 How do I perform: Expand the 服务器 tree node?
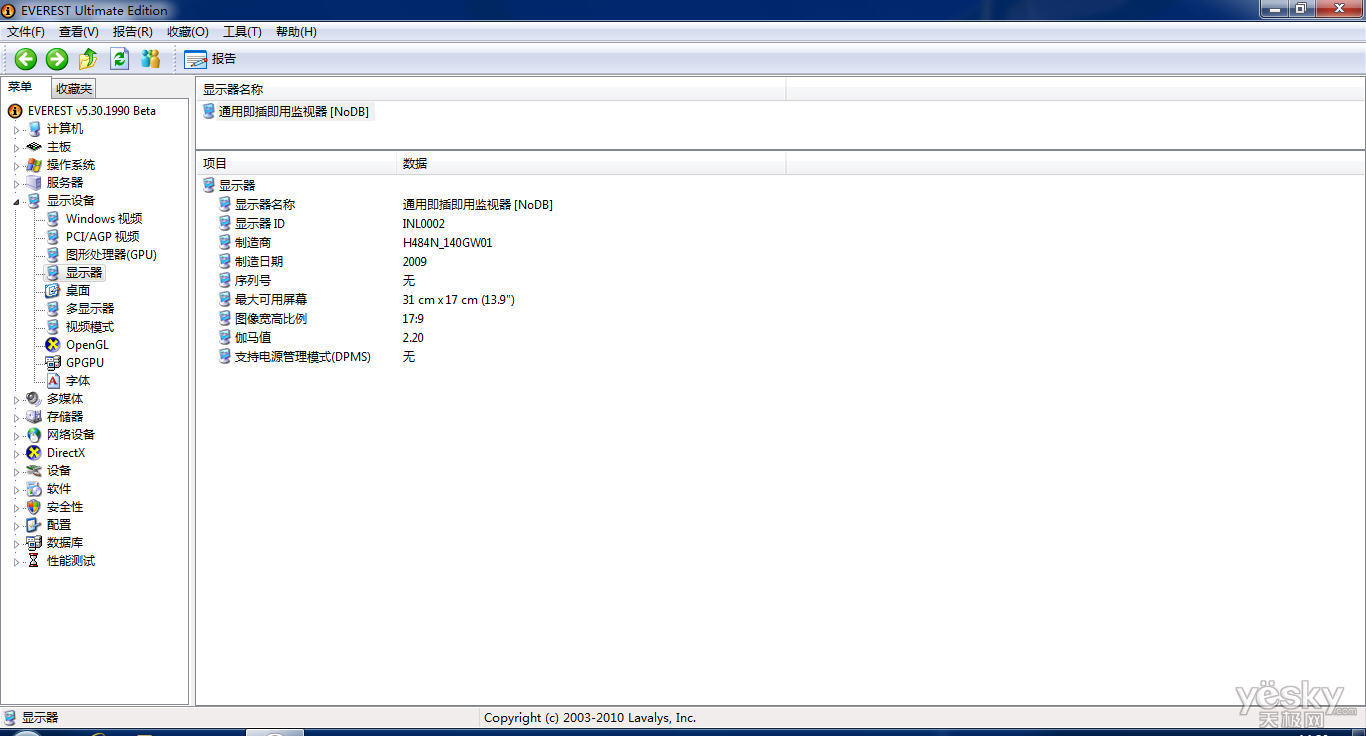click(16, 183)
